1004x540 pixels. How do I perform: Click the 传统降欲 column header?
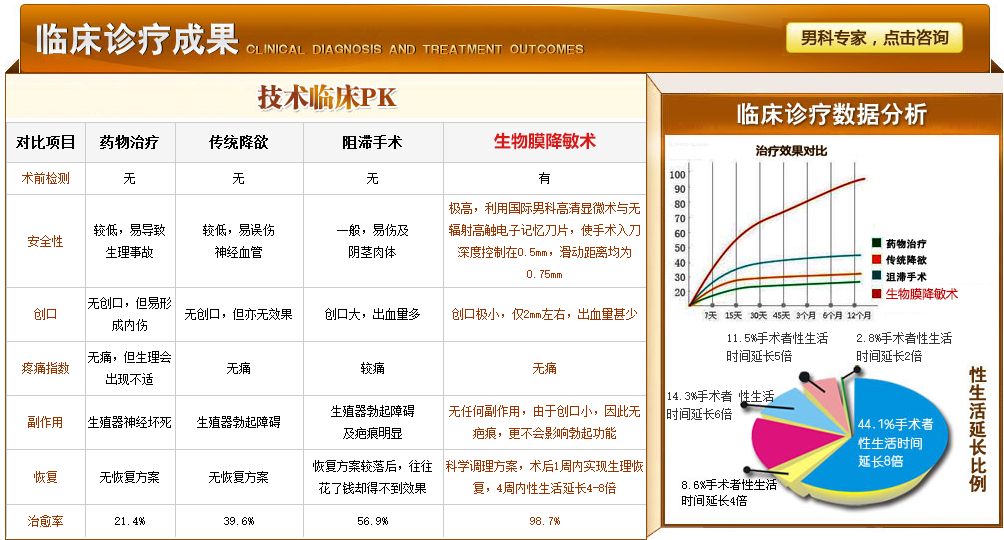(238, 142)
